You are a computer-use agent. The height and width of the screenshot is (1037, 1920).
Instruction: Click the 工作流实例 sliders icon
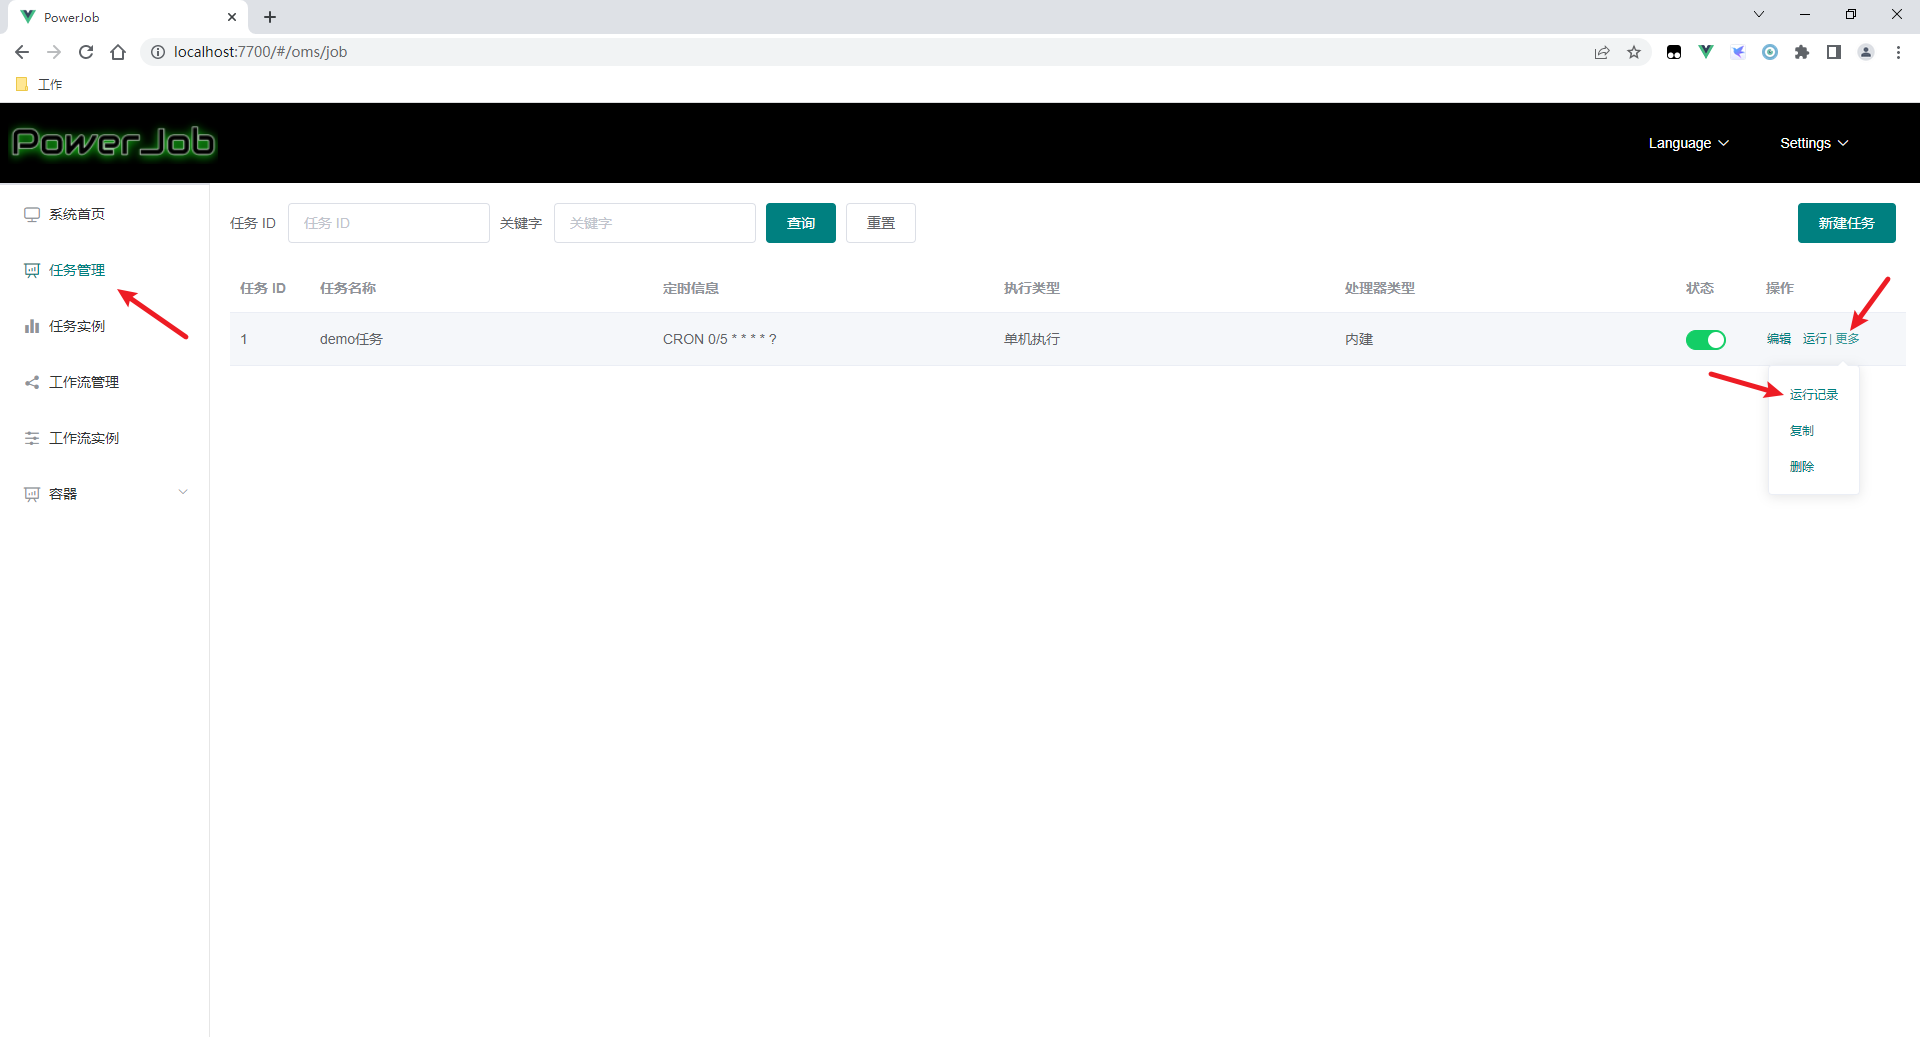tap(32, 438)
